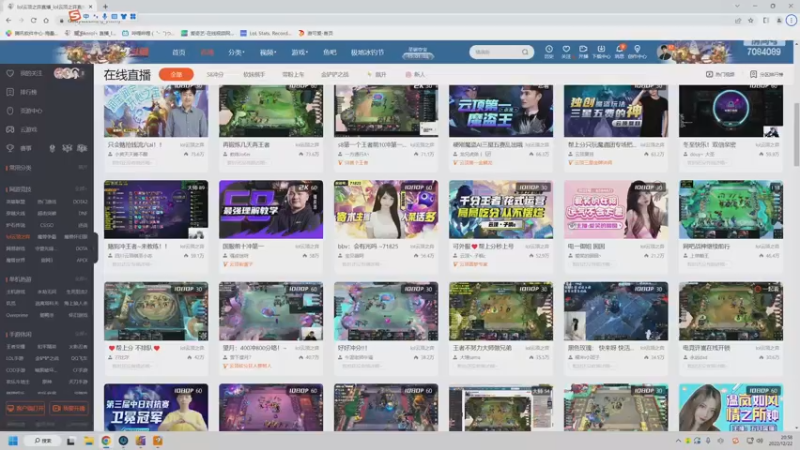Open the 再锻炼几天再王者 stream title

pos(246,145)
